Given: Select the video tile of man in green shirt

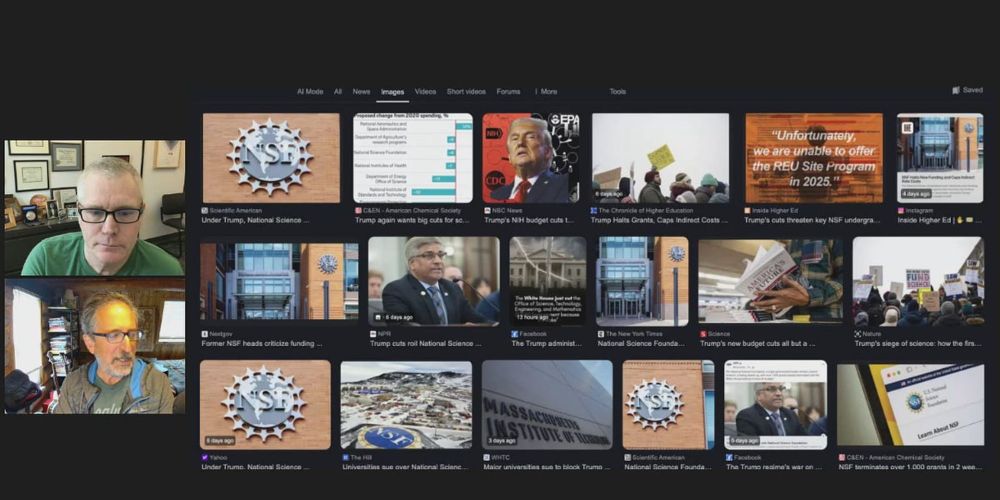Looking at the screenshot, I should tap(95, 208).
